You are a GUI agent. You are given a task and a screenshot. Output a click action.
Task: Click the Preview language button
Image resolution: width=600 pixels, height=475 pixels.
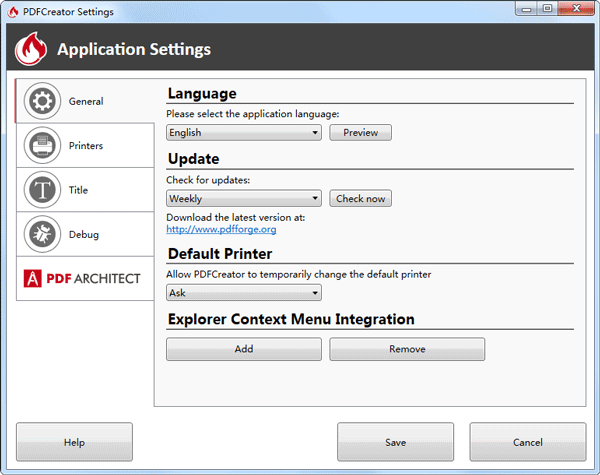360,132
